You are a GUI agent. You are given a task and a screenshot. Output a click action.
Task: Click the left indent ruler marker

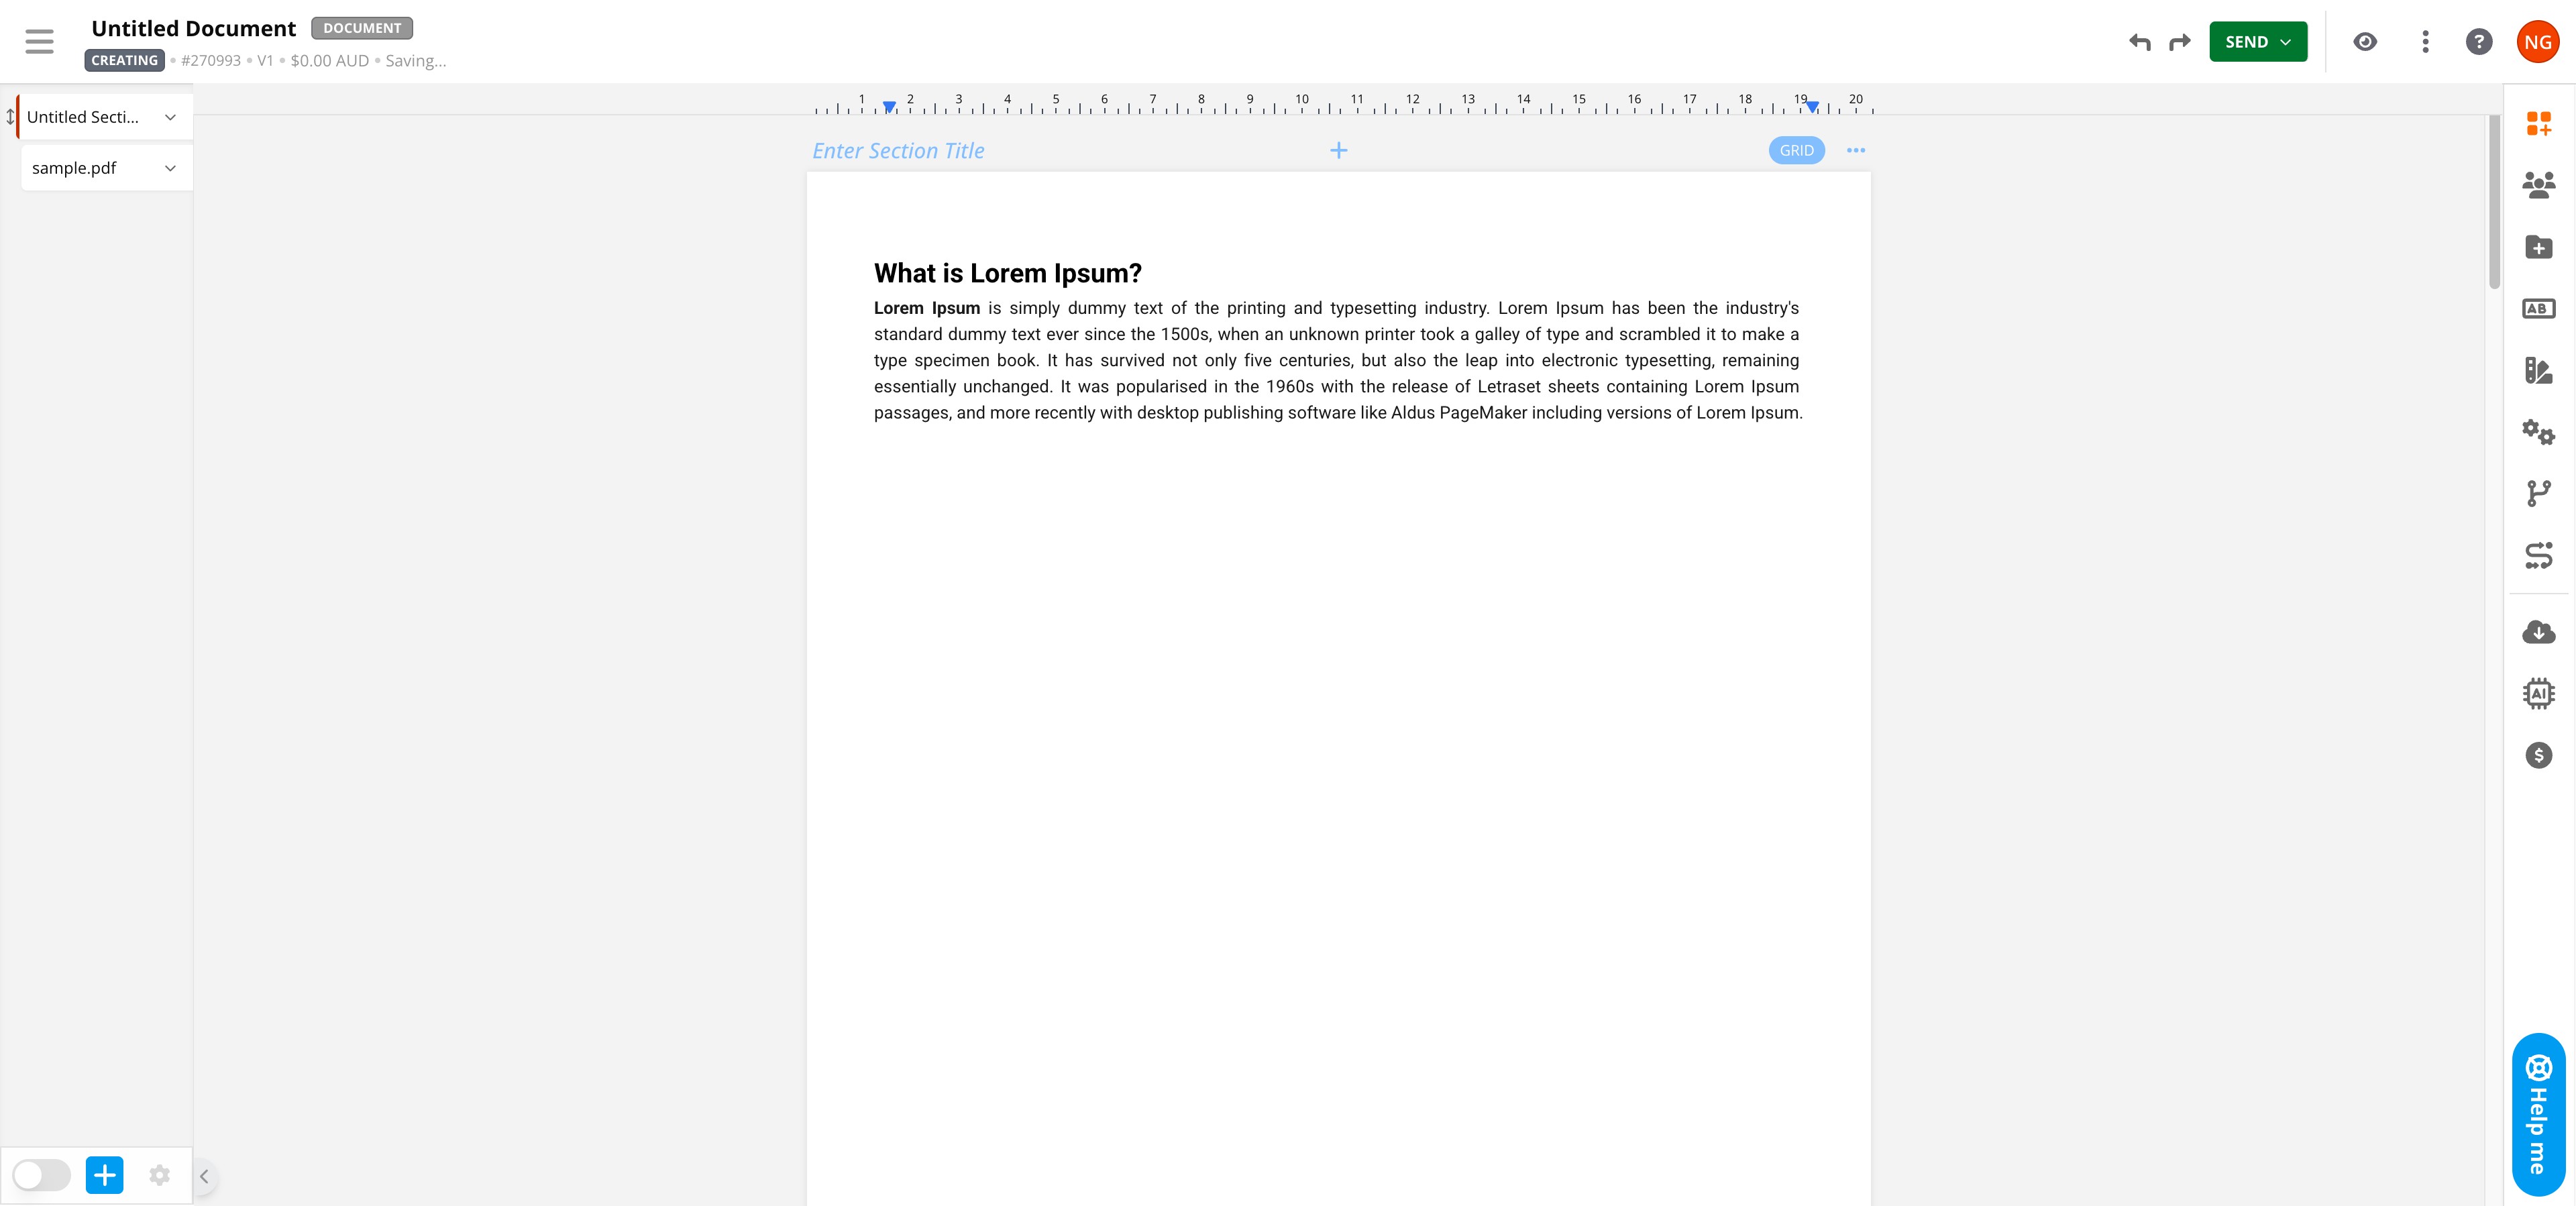(889, 107)
